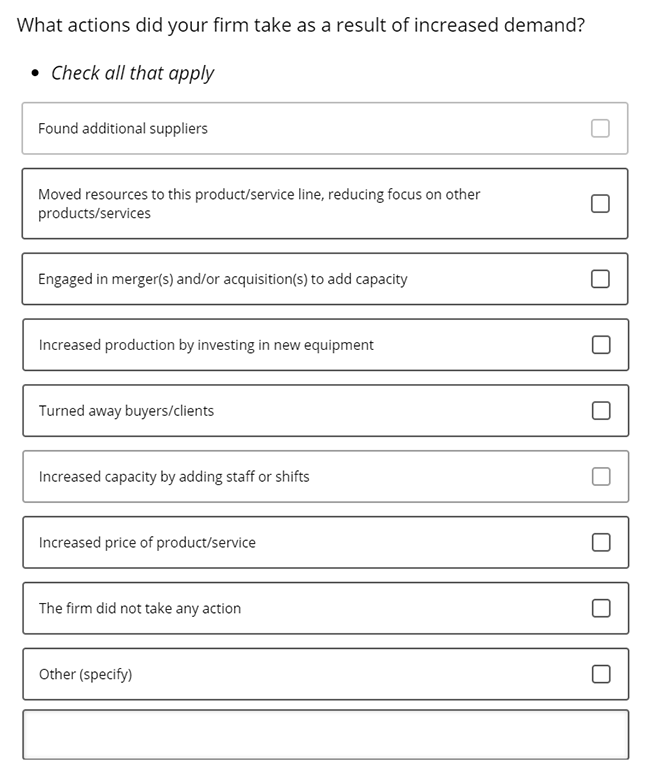Click the 'Found additional suppliers' label text
Screen dimensions: 650x781
tap(123, 129)
